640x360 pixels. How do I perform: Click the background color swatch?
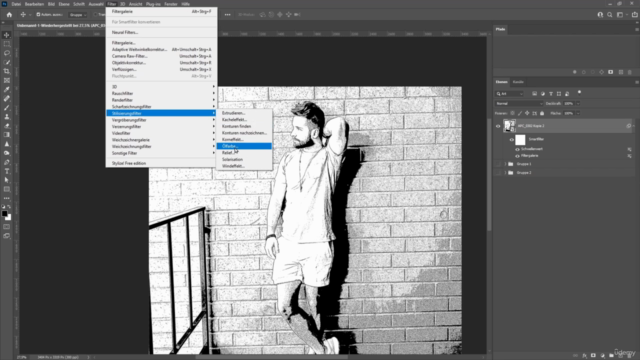[x=9, y=218]
